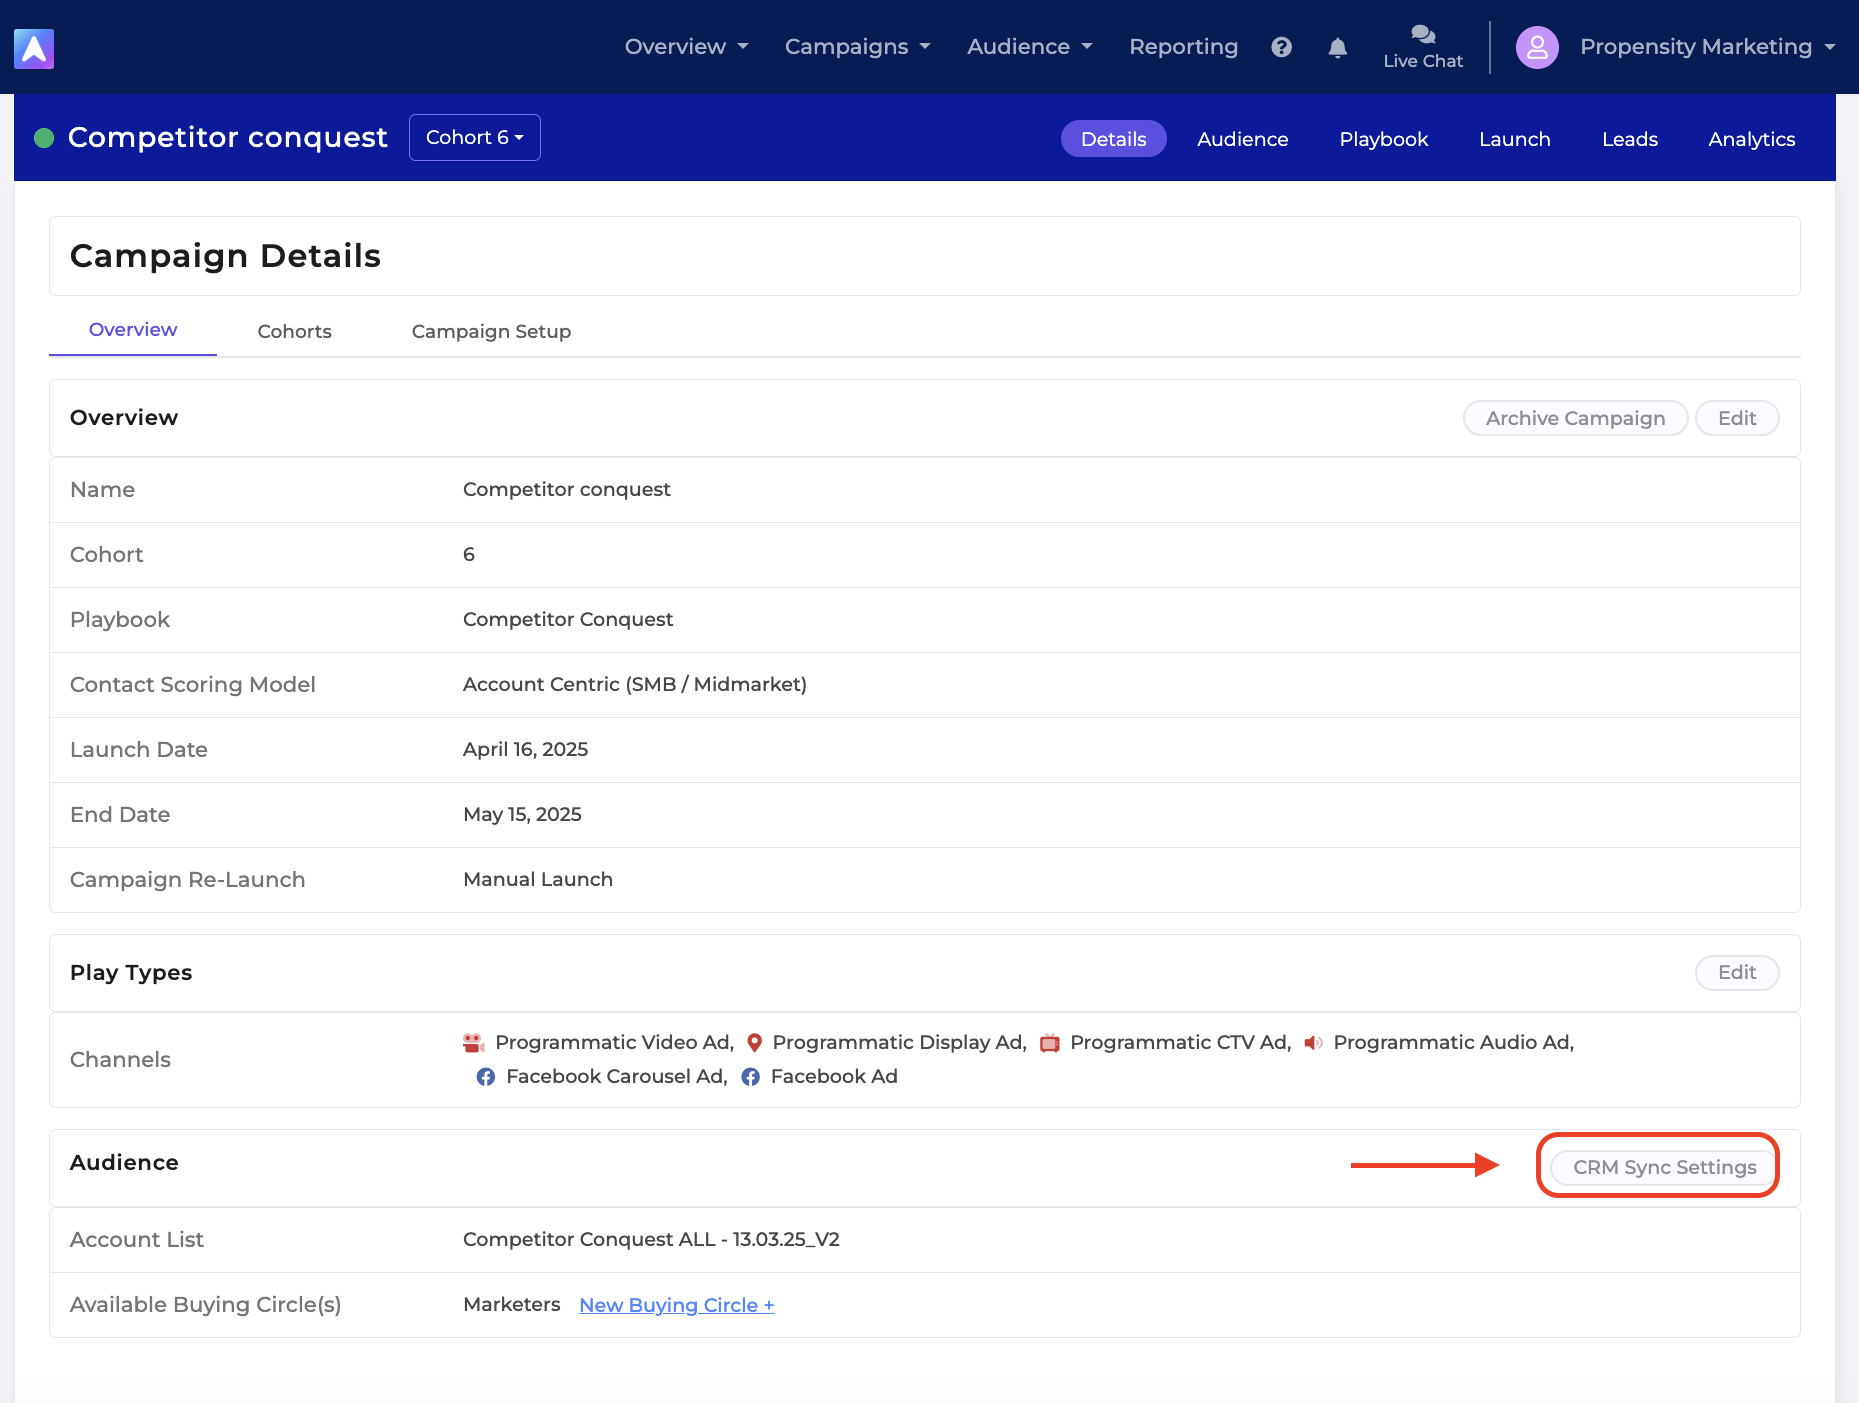Click Account Centric (SMB / Midmarket) value
The height and width of the screenshot is (1403, 1859).
coord(634,685)
